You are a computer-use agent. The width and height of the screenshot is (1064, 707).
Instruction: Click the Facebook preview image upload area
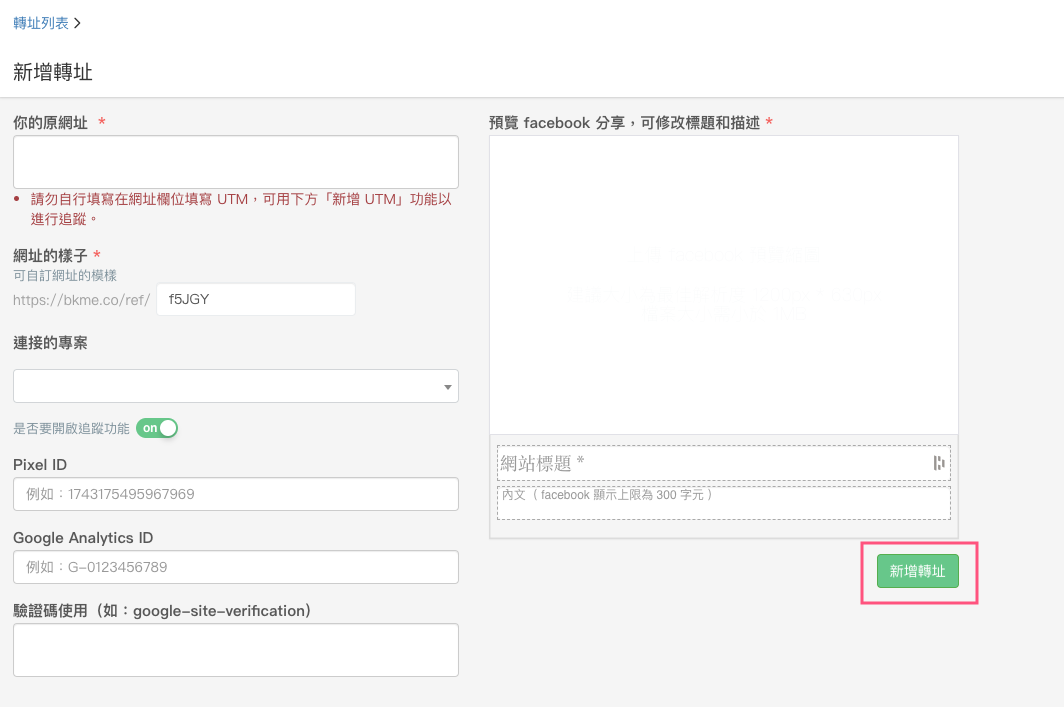tap(723, 285)
